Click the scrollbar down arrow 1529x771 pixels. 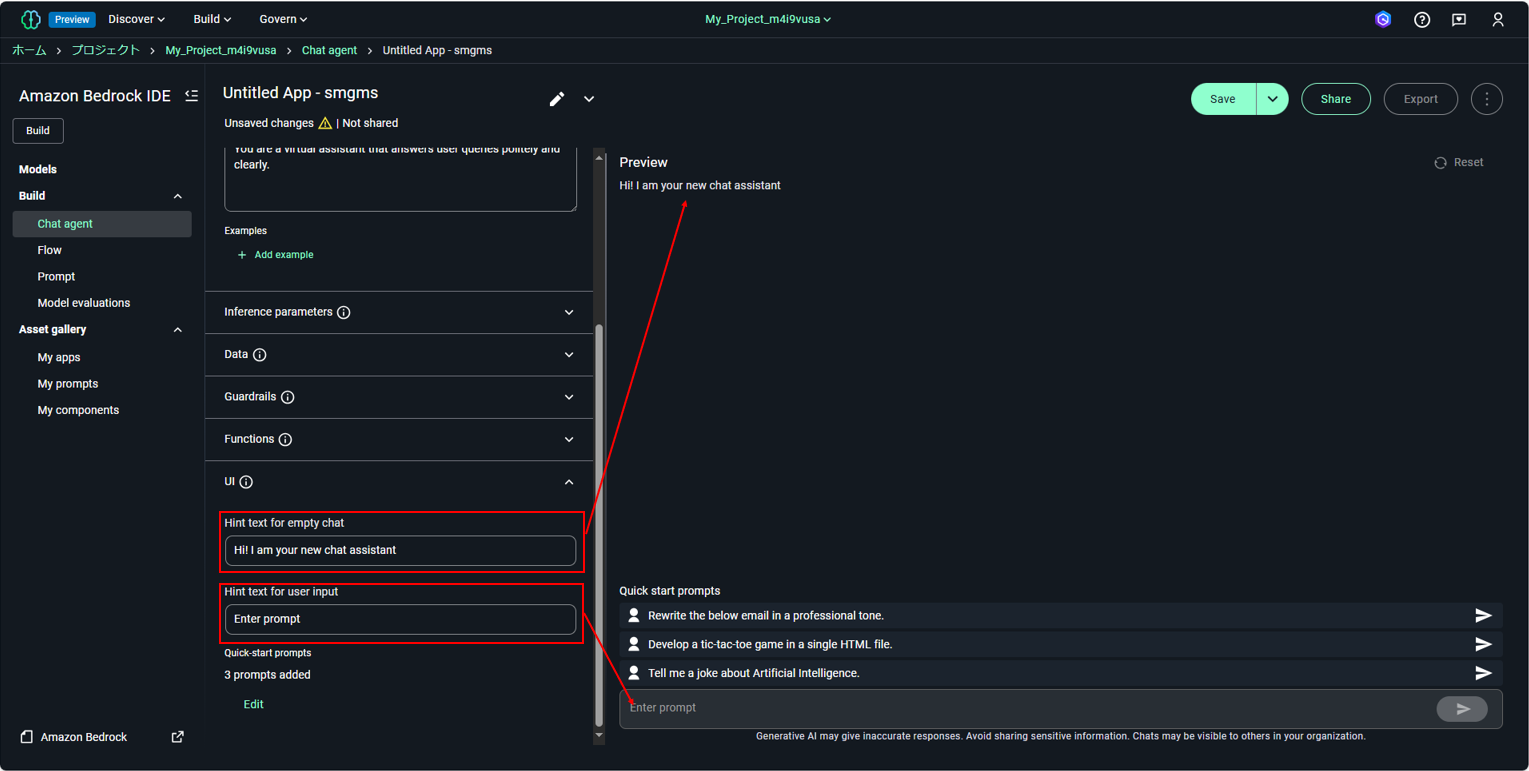tap(599, 735)
